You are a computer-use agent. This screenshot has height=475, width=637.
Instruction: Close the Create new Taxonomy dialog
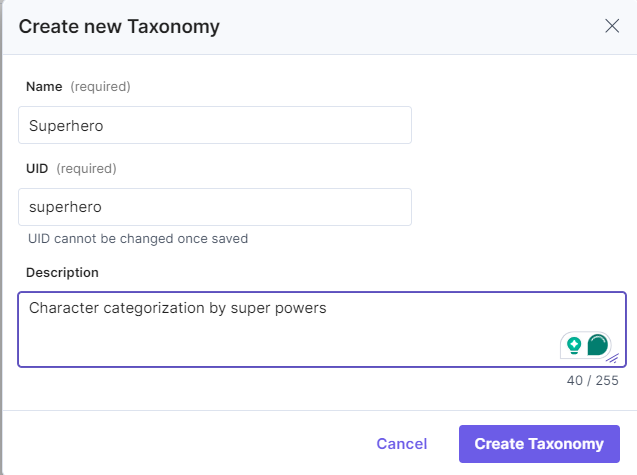[612, 26]
